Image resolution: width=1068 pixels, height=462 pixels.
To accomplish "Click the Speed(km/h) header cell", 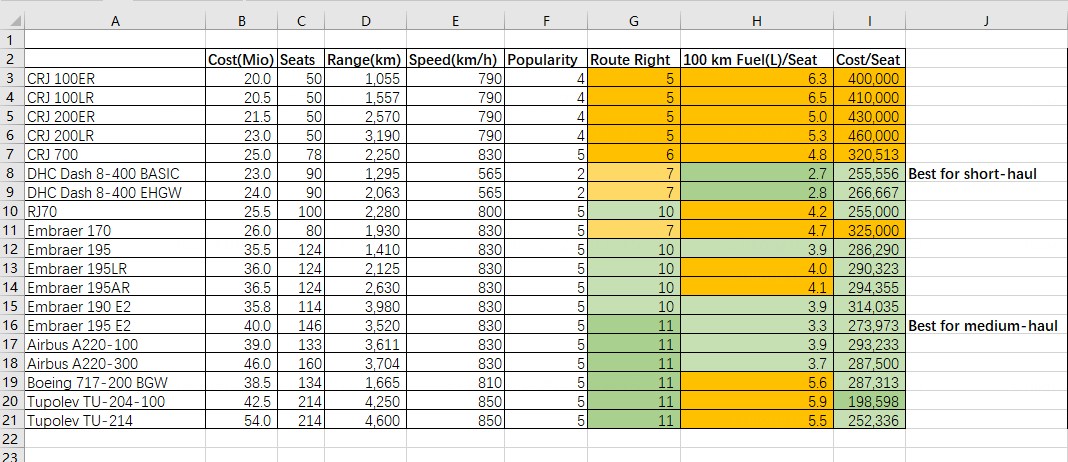I will click(x=456, y=59).
